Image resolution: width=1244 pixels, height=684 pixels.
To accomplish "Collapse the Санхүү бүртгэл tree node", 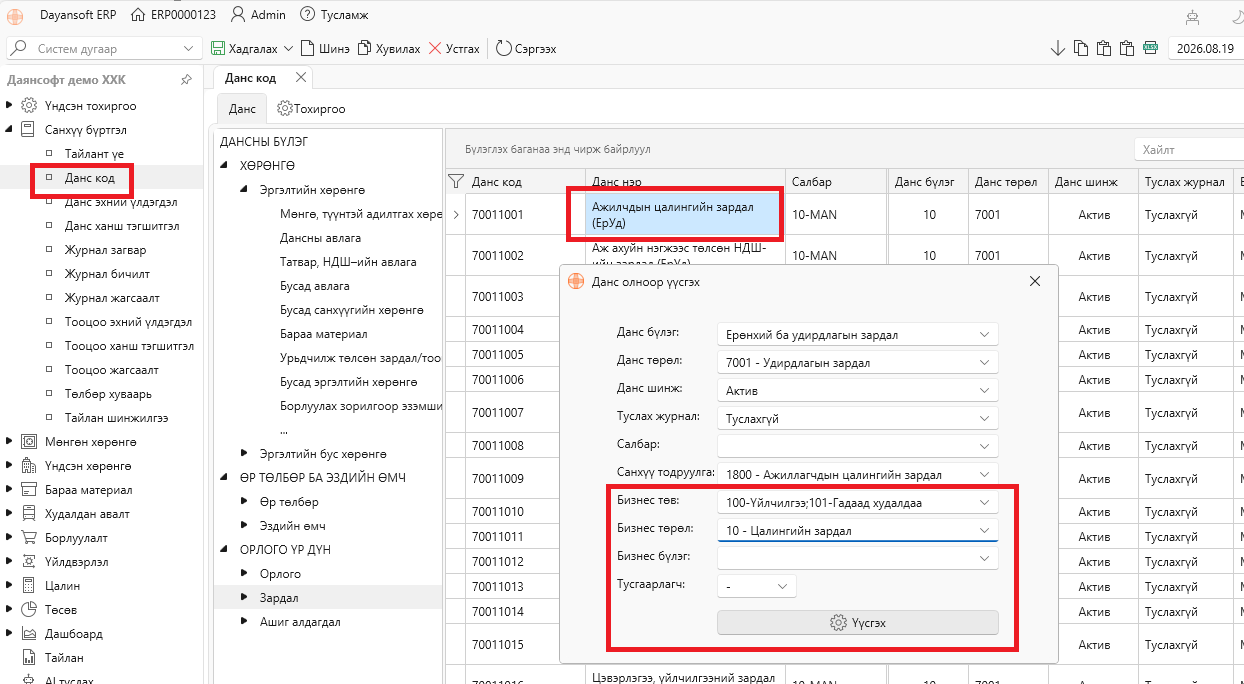I will [10, 130].
